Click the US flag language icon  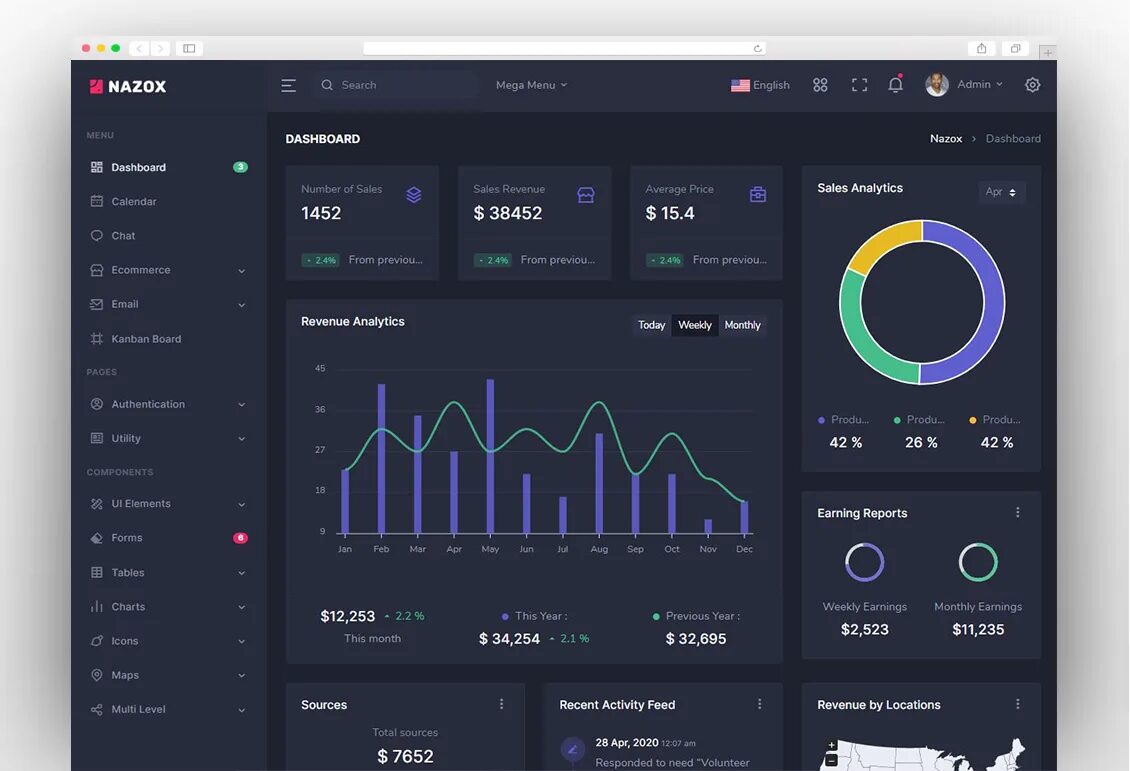click(740, 85)
